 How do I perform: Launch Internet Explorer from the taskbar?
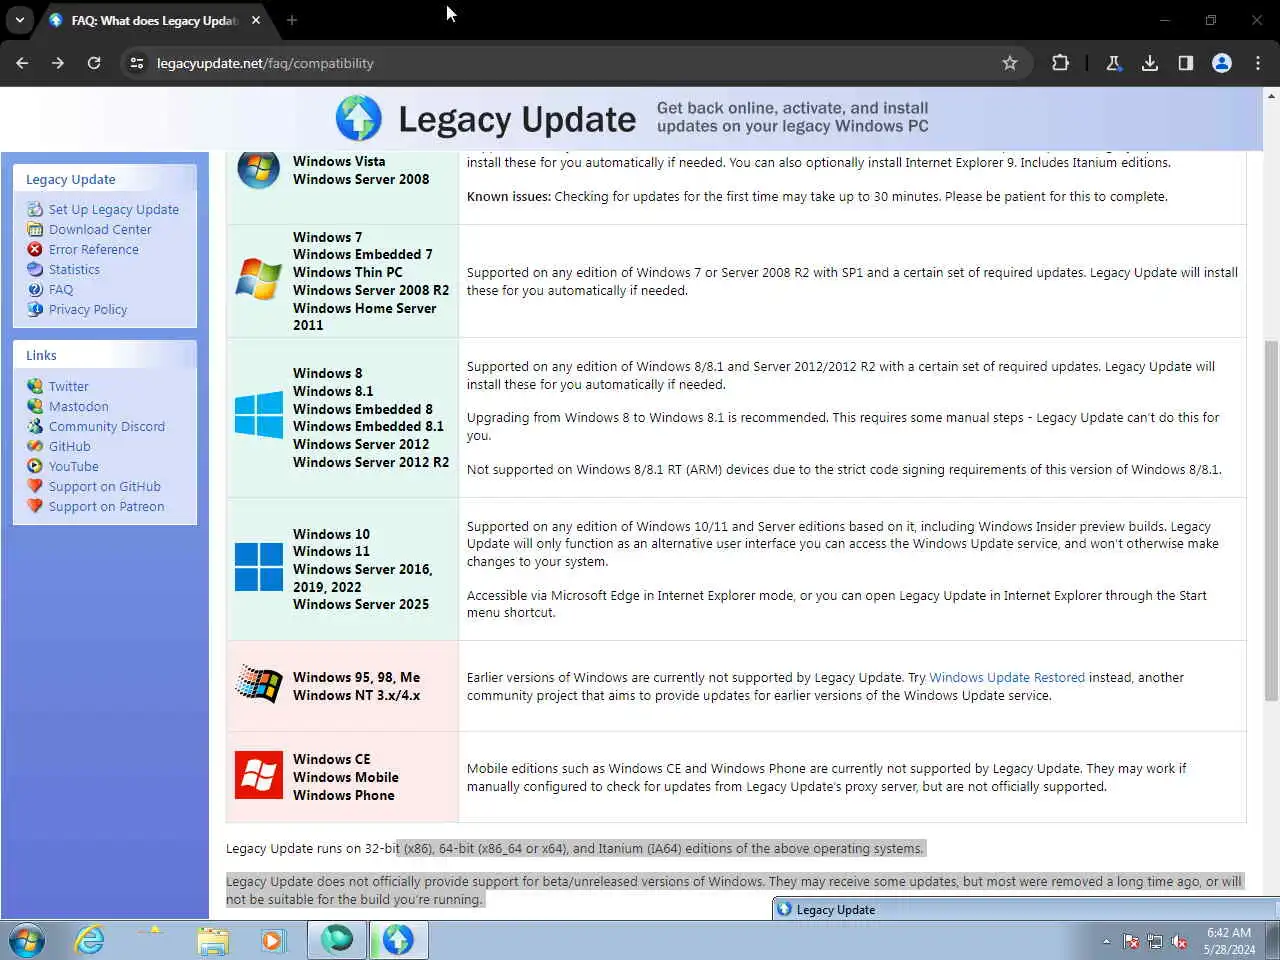[x=90, y=940]
